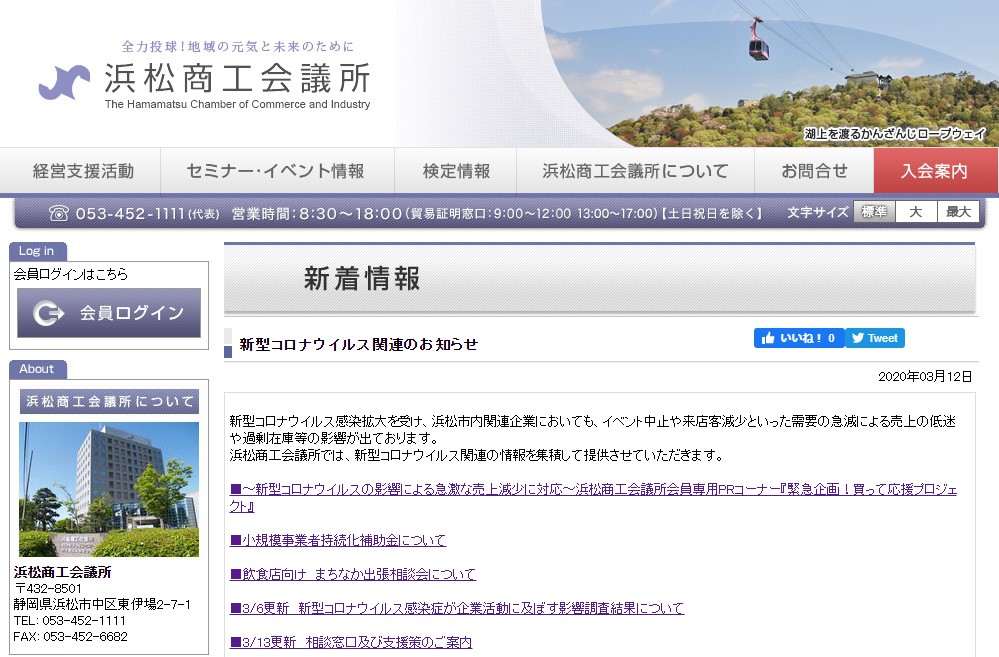The height and width of the screenshot is (657, 999).
Task: Click the 会員ログイン login button
Action: tap(109, 313)
